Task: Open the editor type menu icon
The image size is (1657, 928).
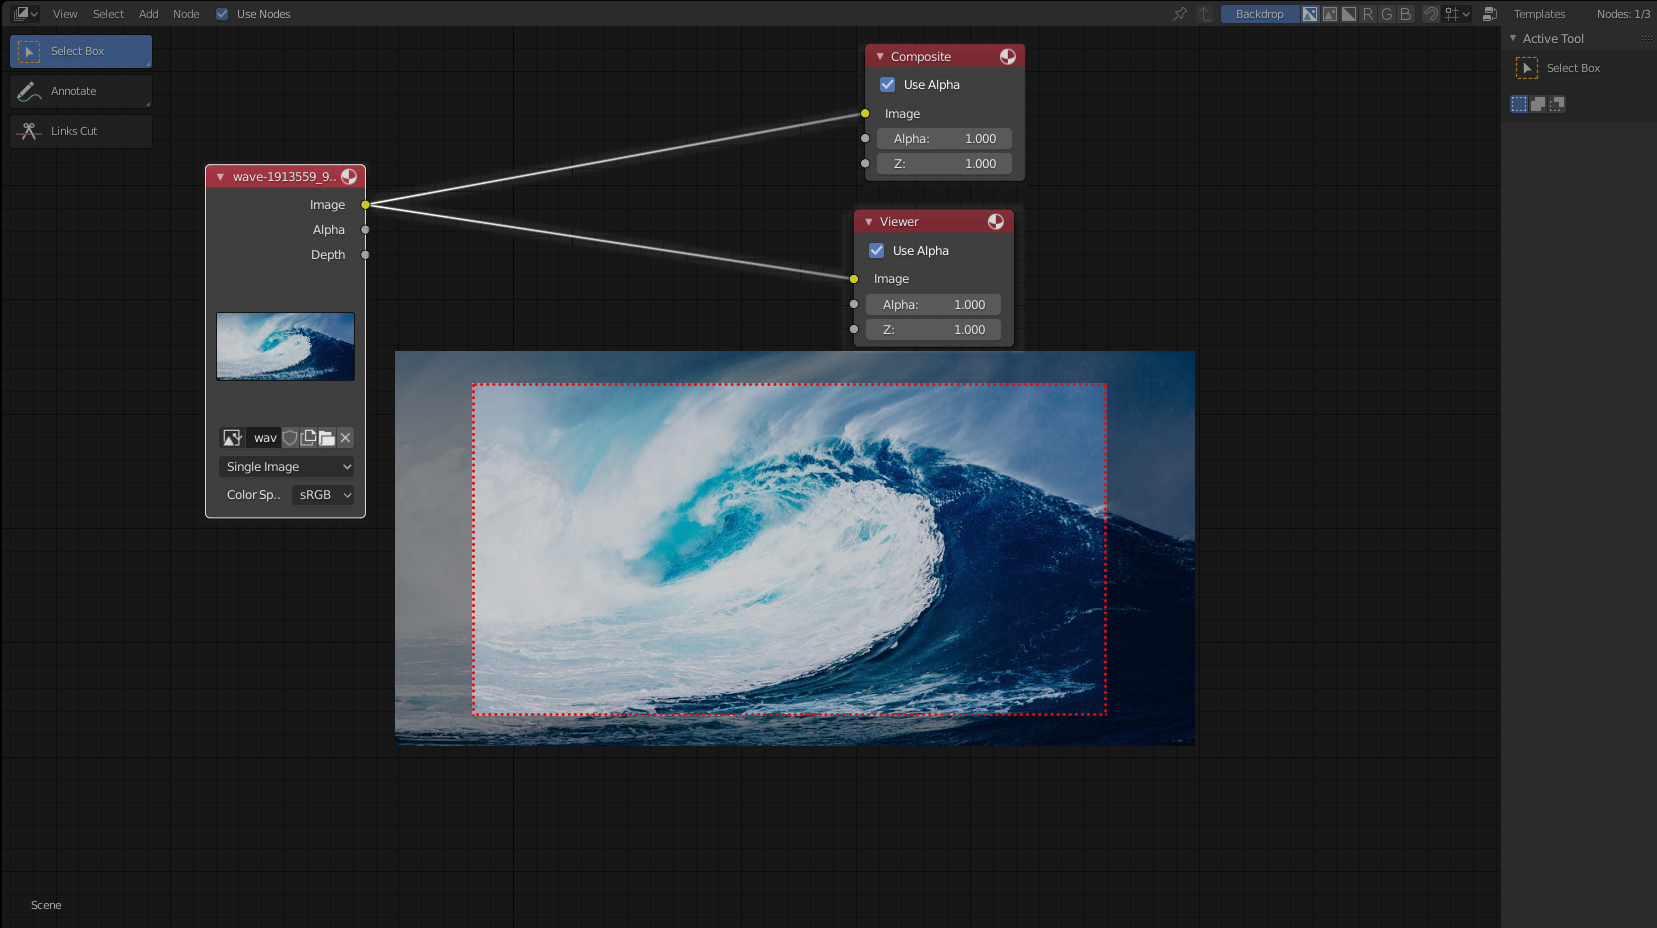Action: [25, 14]
